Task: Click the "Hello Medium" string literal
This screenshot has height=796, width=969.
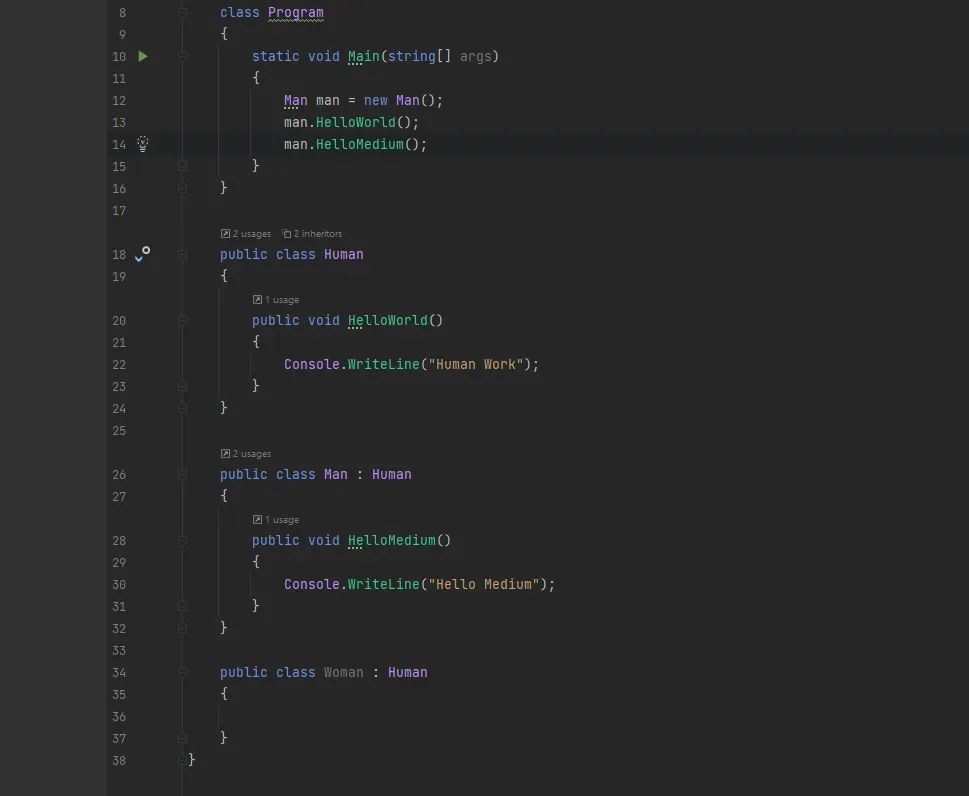Action: pos(484,585)
